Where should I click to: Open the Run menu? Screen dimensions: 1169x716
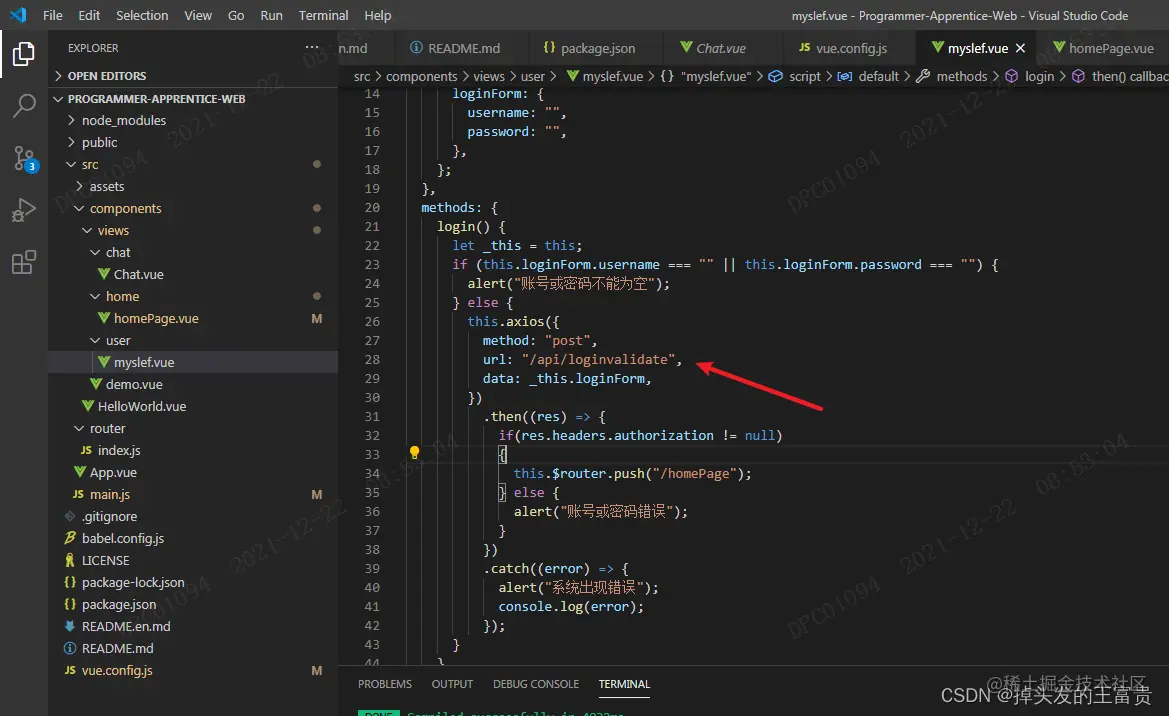click(x=271, y=15)
